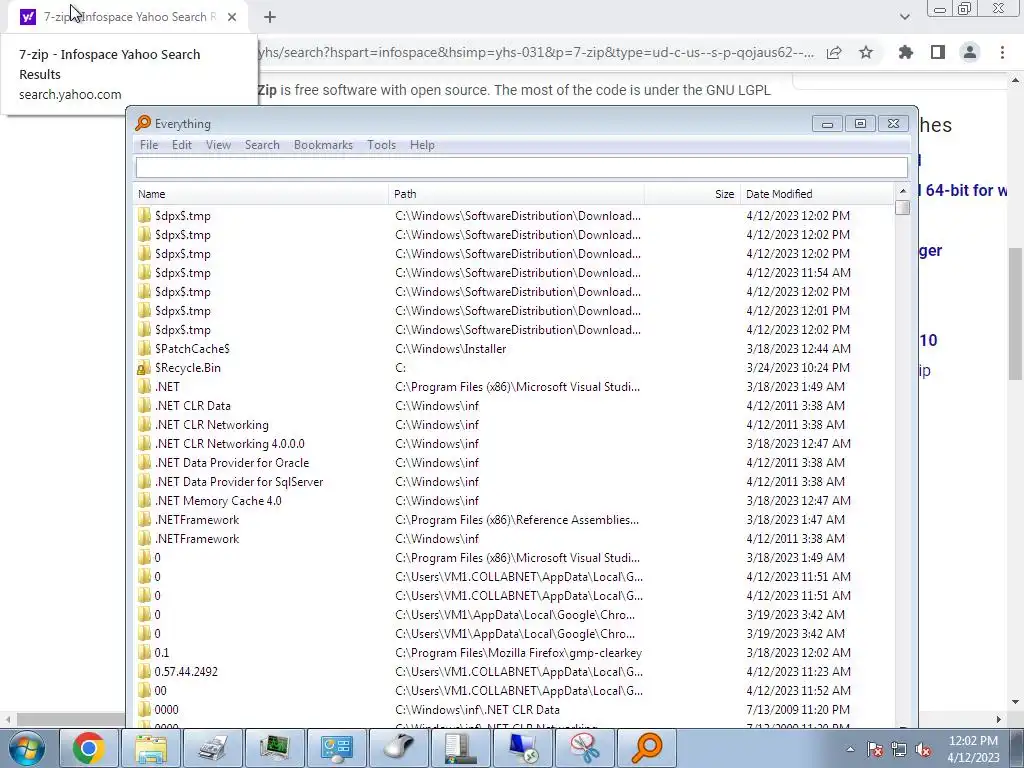Show hidden system tray icons
The height and width of the screenshot is (768, 1024).
[850, 749]
